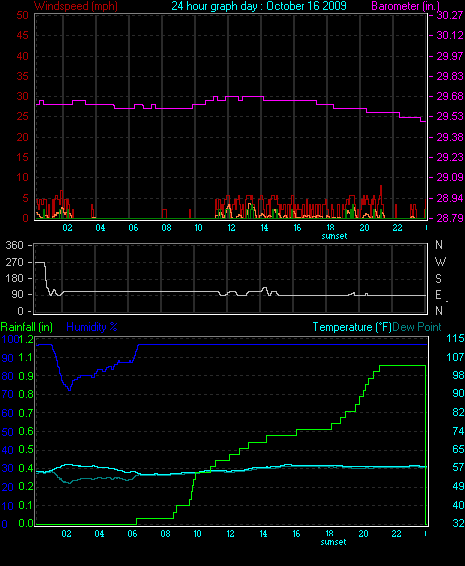Click the 22 hour label under the rainfall graph
Image resolution: width=465 pixels, height=566 pixels.
point(396,534)
